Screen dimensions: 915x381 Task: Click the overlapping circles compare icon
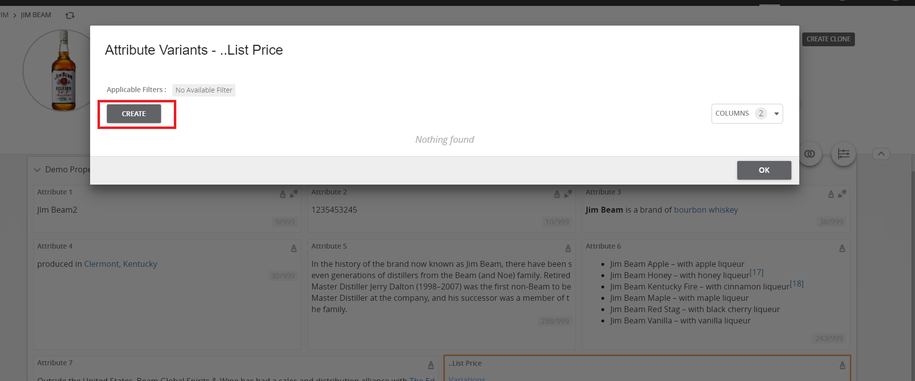(x=809, y=154)
